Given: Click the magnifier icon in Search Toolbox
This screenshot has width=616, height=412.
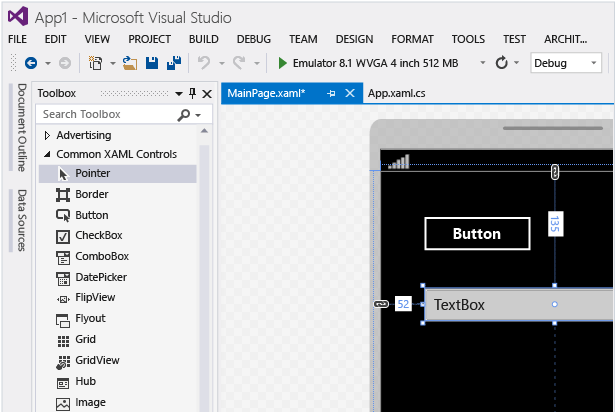Looking at the screenshot, I should tap(183, 115).
